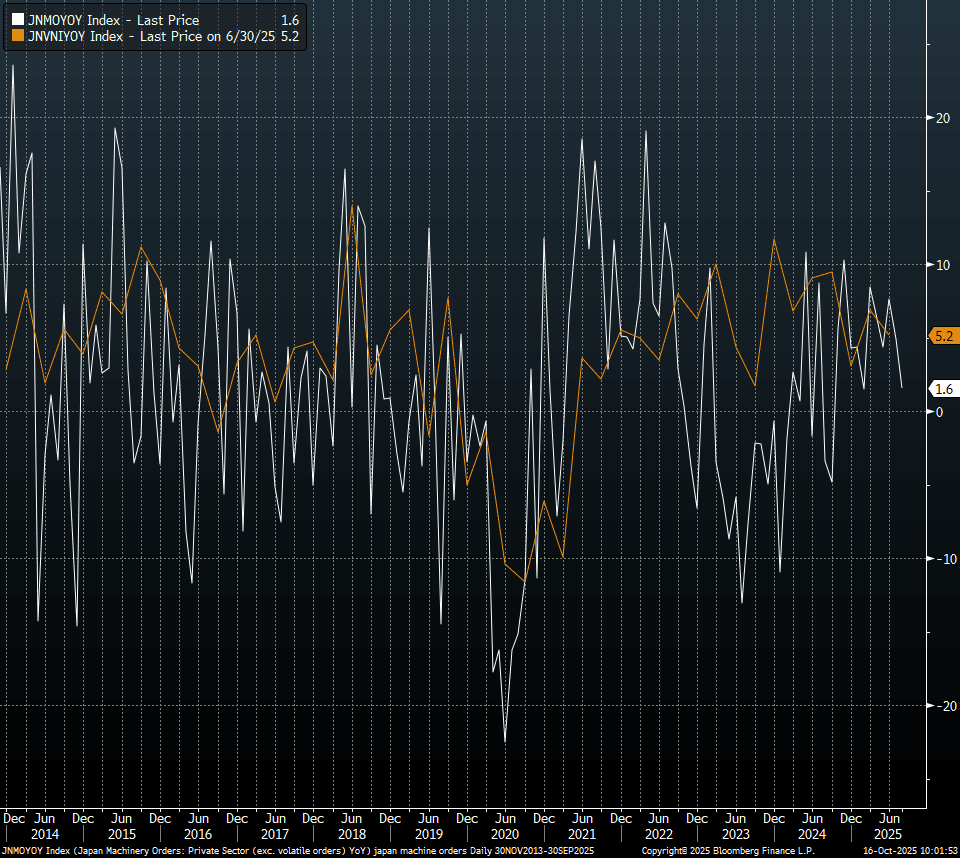
Task: Click the 20 tick label on the y-axis
Action: (x=942, y=118)
